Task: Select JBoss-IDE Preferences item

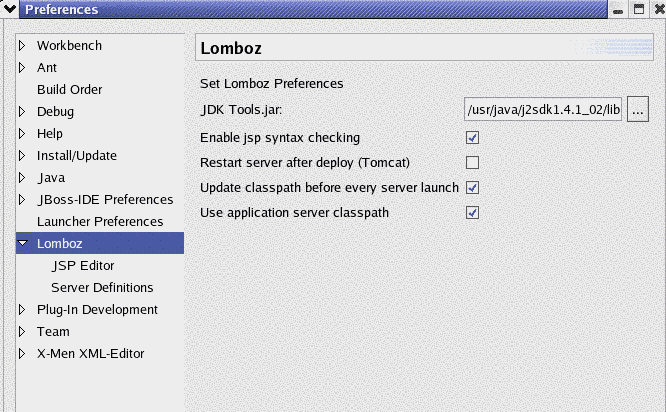Action: [x=105, y=200]
